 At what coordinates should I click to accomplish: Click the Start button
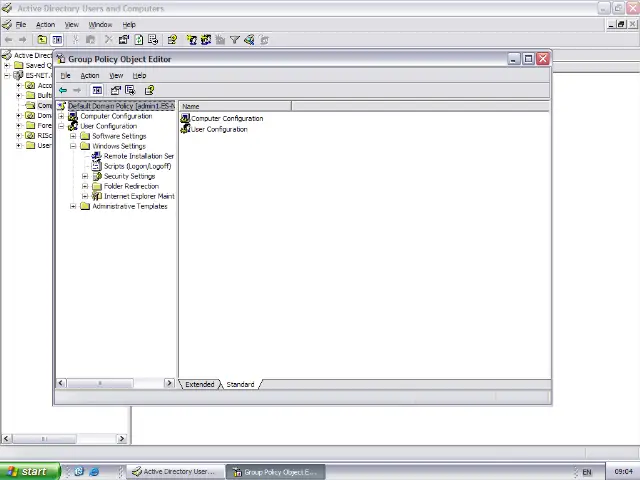click(x=30, y=471)
